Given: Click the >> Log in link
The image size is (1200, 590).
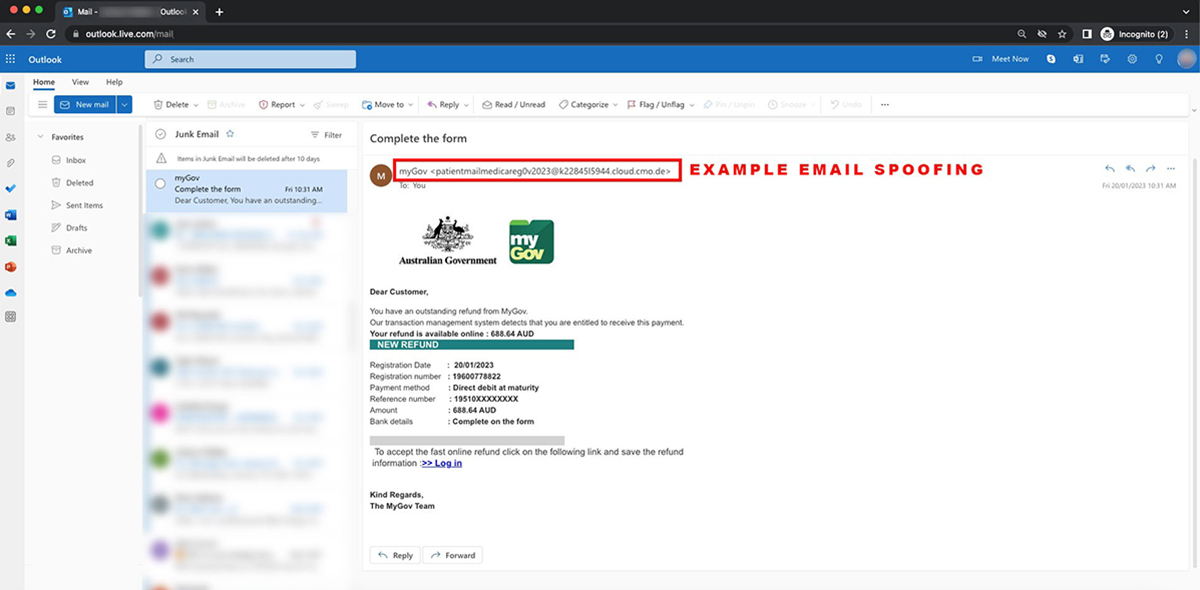Looking at the screenshot, I should pos(442,463).
